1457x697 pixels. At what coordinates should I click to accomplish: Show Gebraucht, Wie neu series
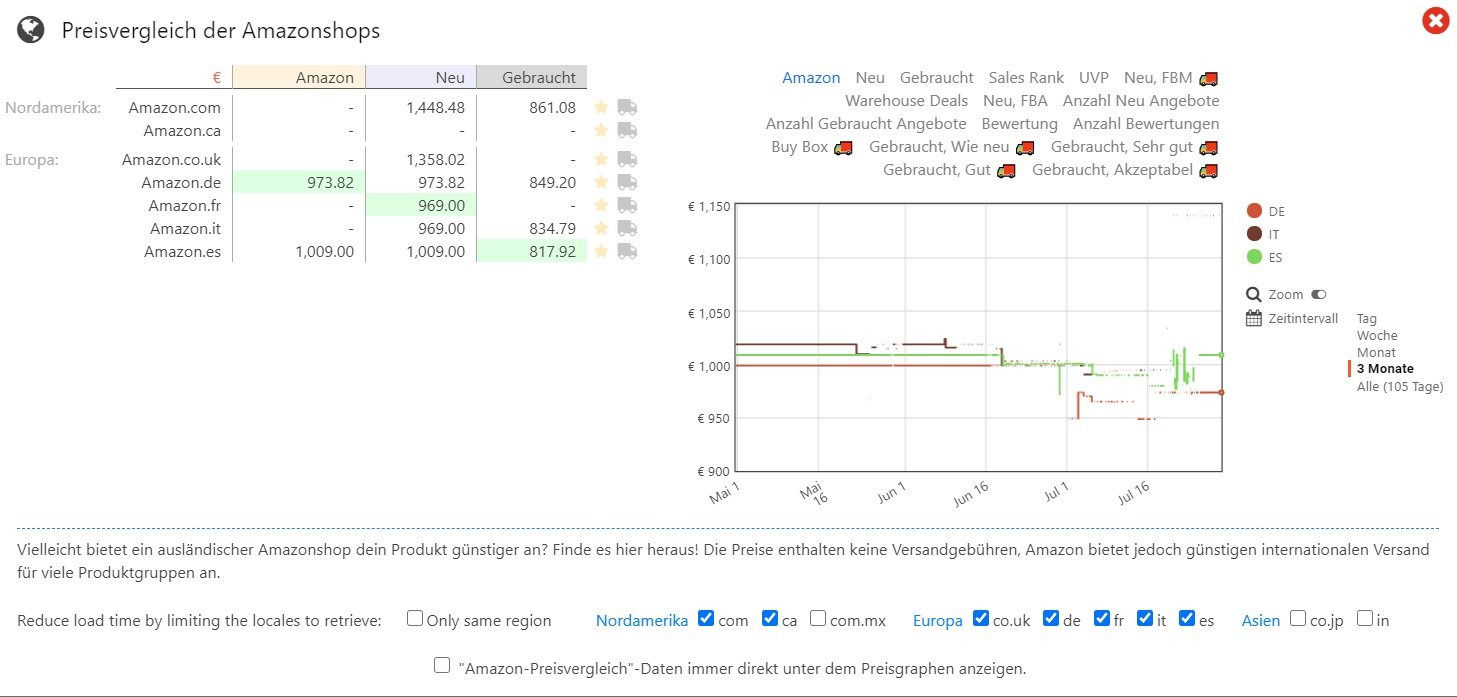pyautogui.click(x=952, y=147)
